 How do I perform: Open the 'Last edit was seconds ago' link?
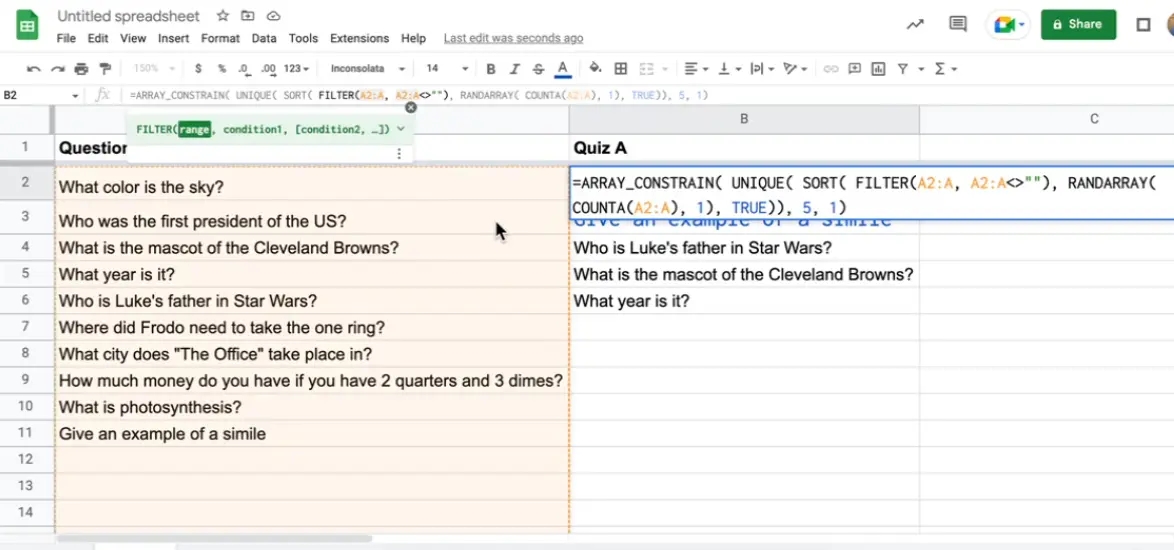tap(513, 38)
